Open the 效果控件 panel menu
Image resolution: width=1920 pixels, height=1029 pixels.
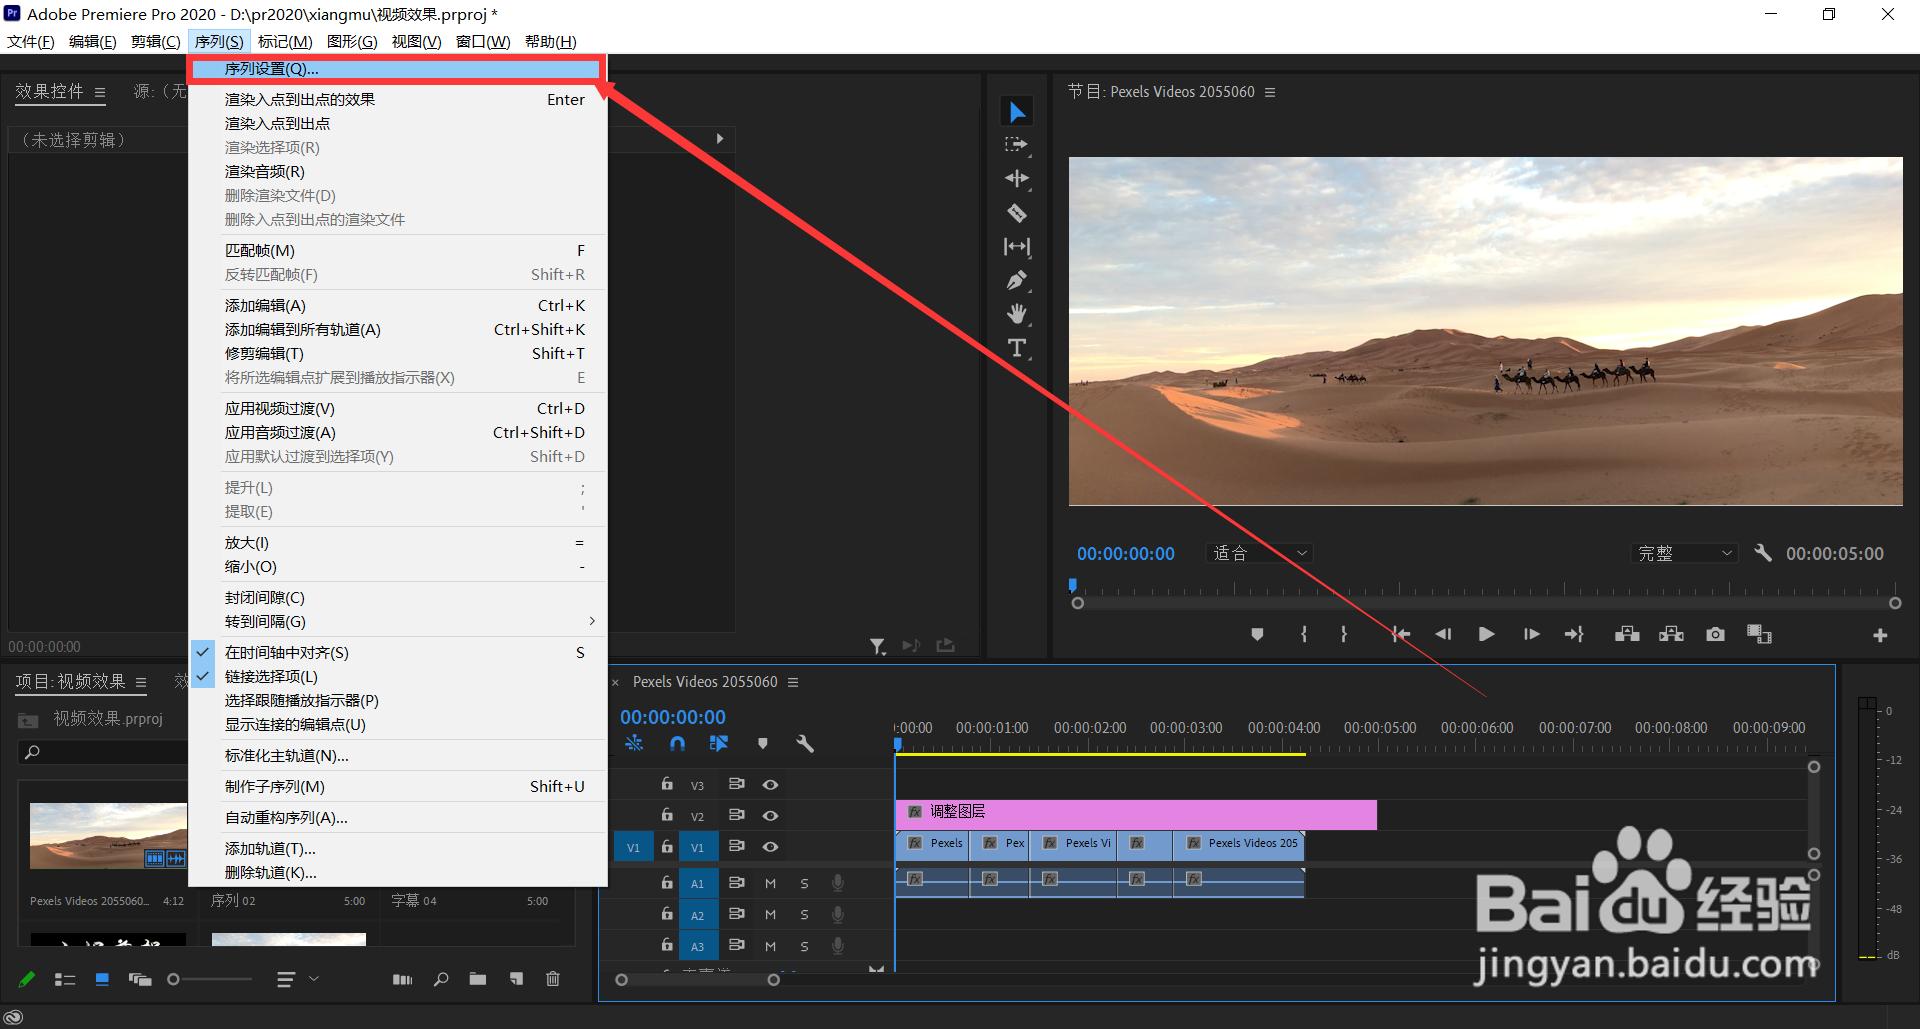(x=100, y=92)
